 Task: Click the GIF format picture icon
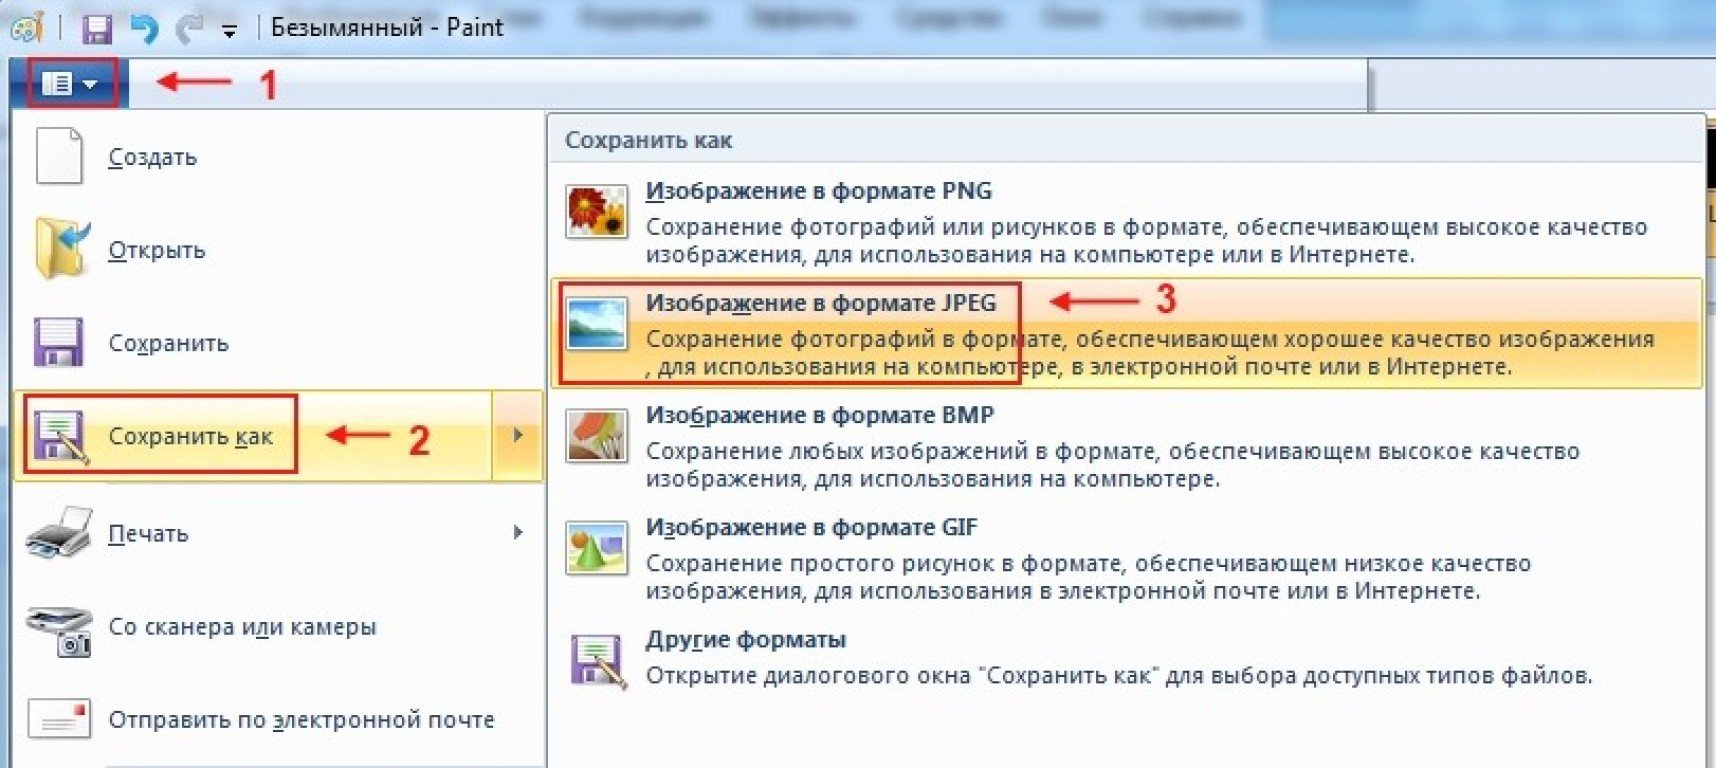point(596,547)
